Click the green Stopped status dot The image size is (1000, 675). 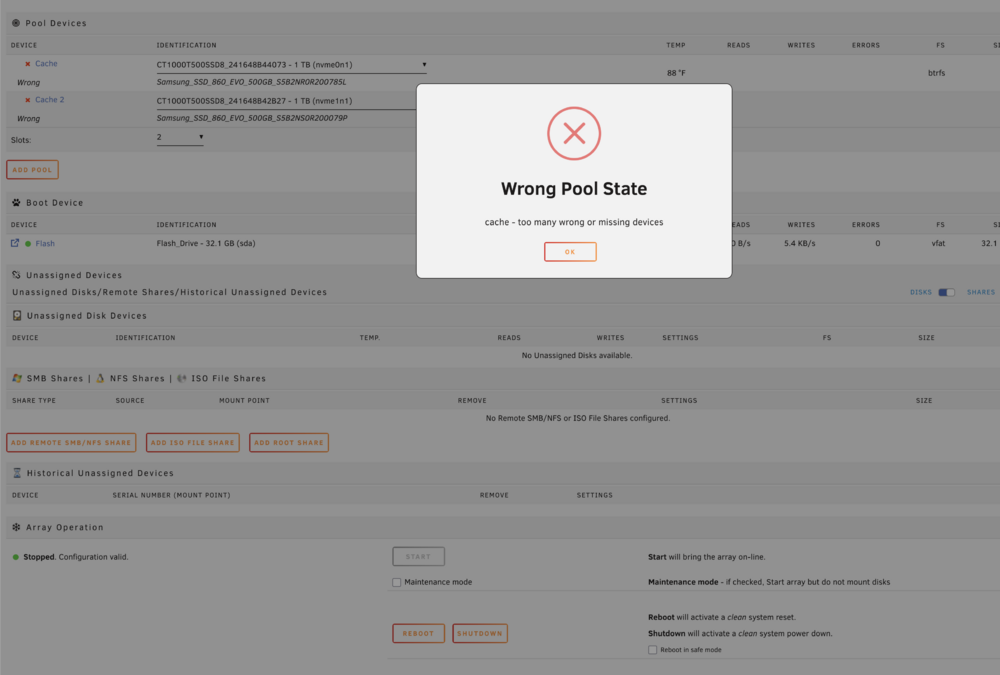(x=16, y=557)
